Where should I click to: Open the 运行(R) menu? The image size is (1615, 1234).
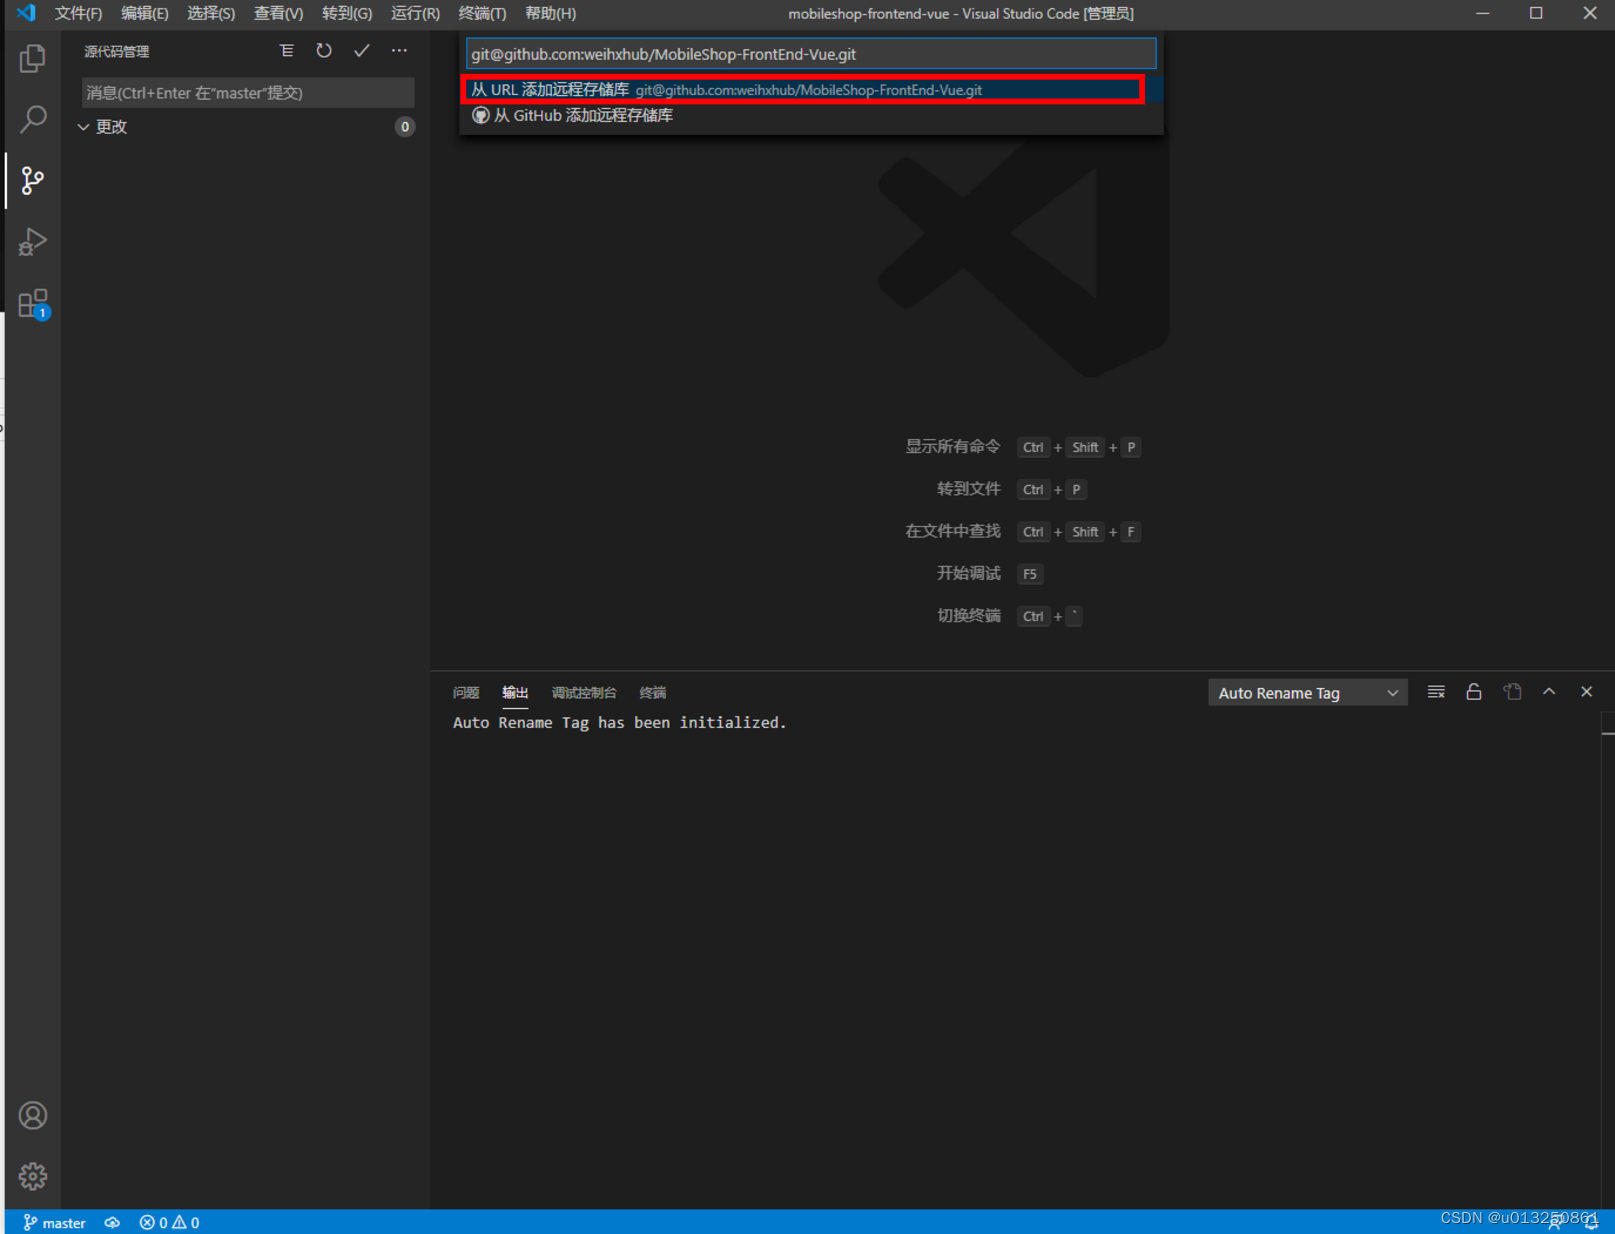(x=415, y=13)
